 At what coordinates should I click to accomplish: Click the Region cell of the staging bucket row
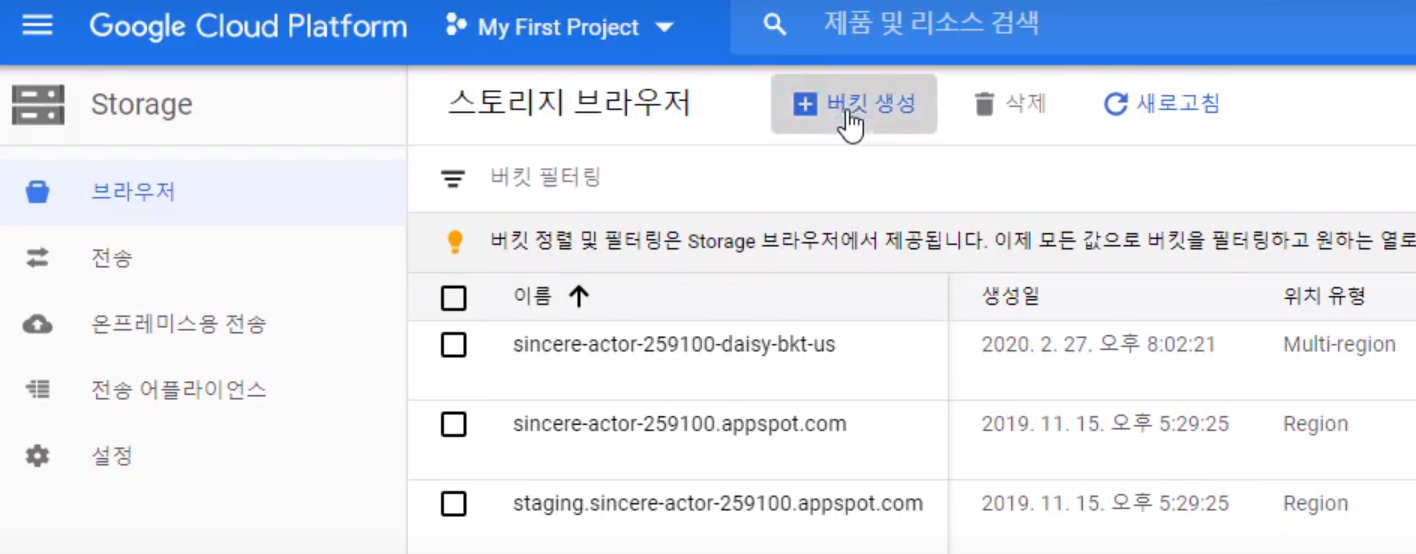point(1316,503)
